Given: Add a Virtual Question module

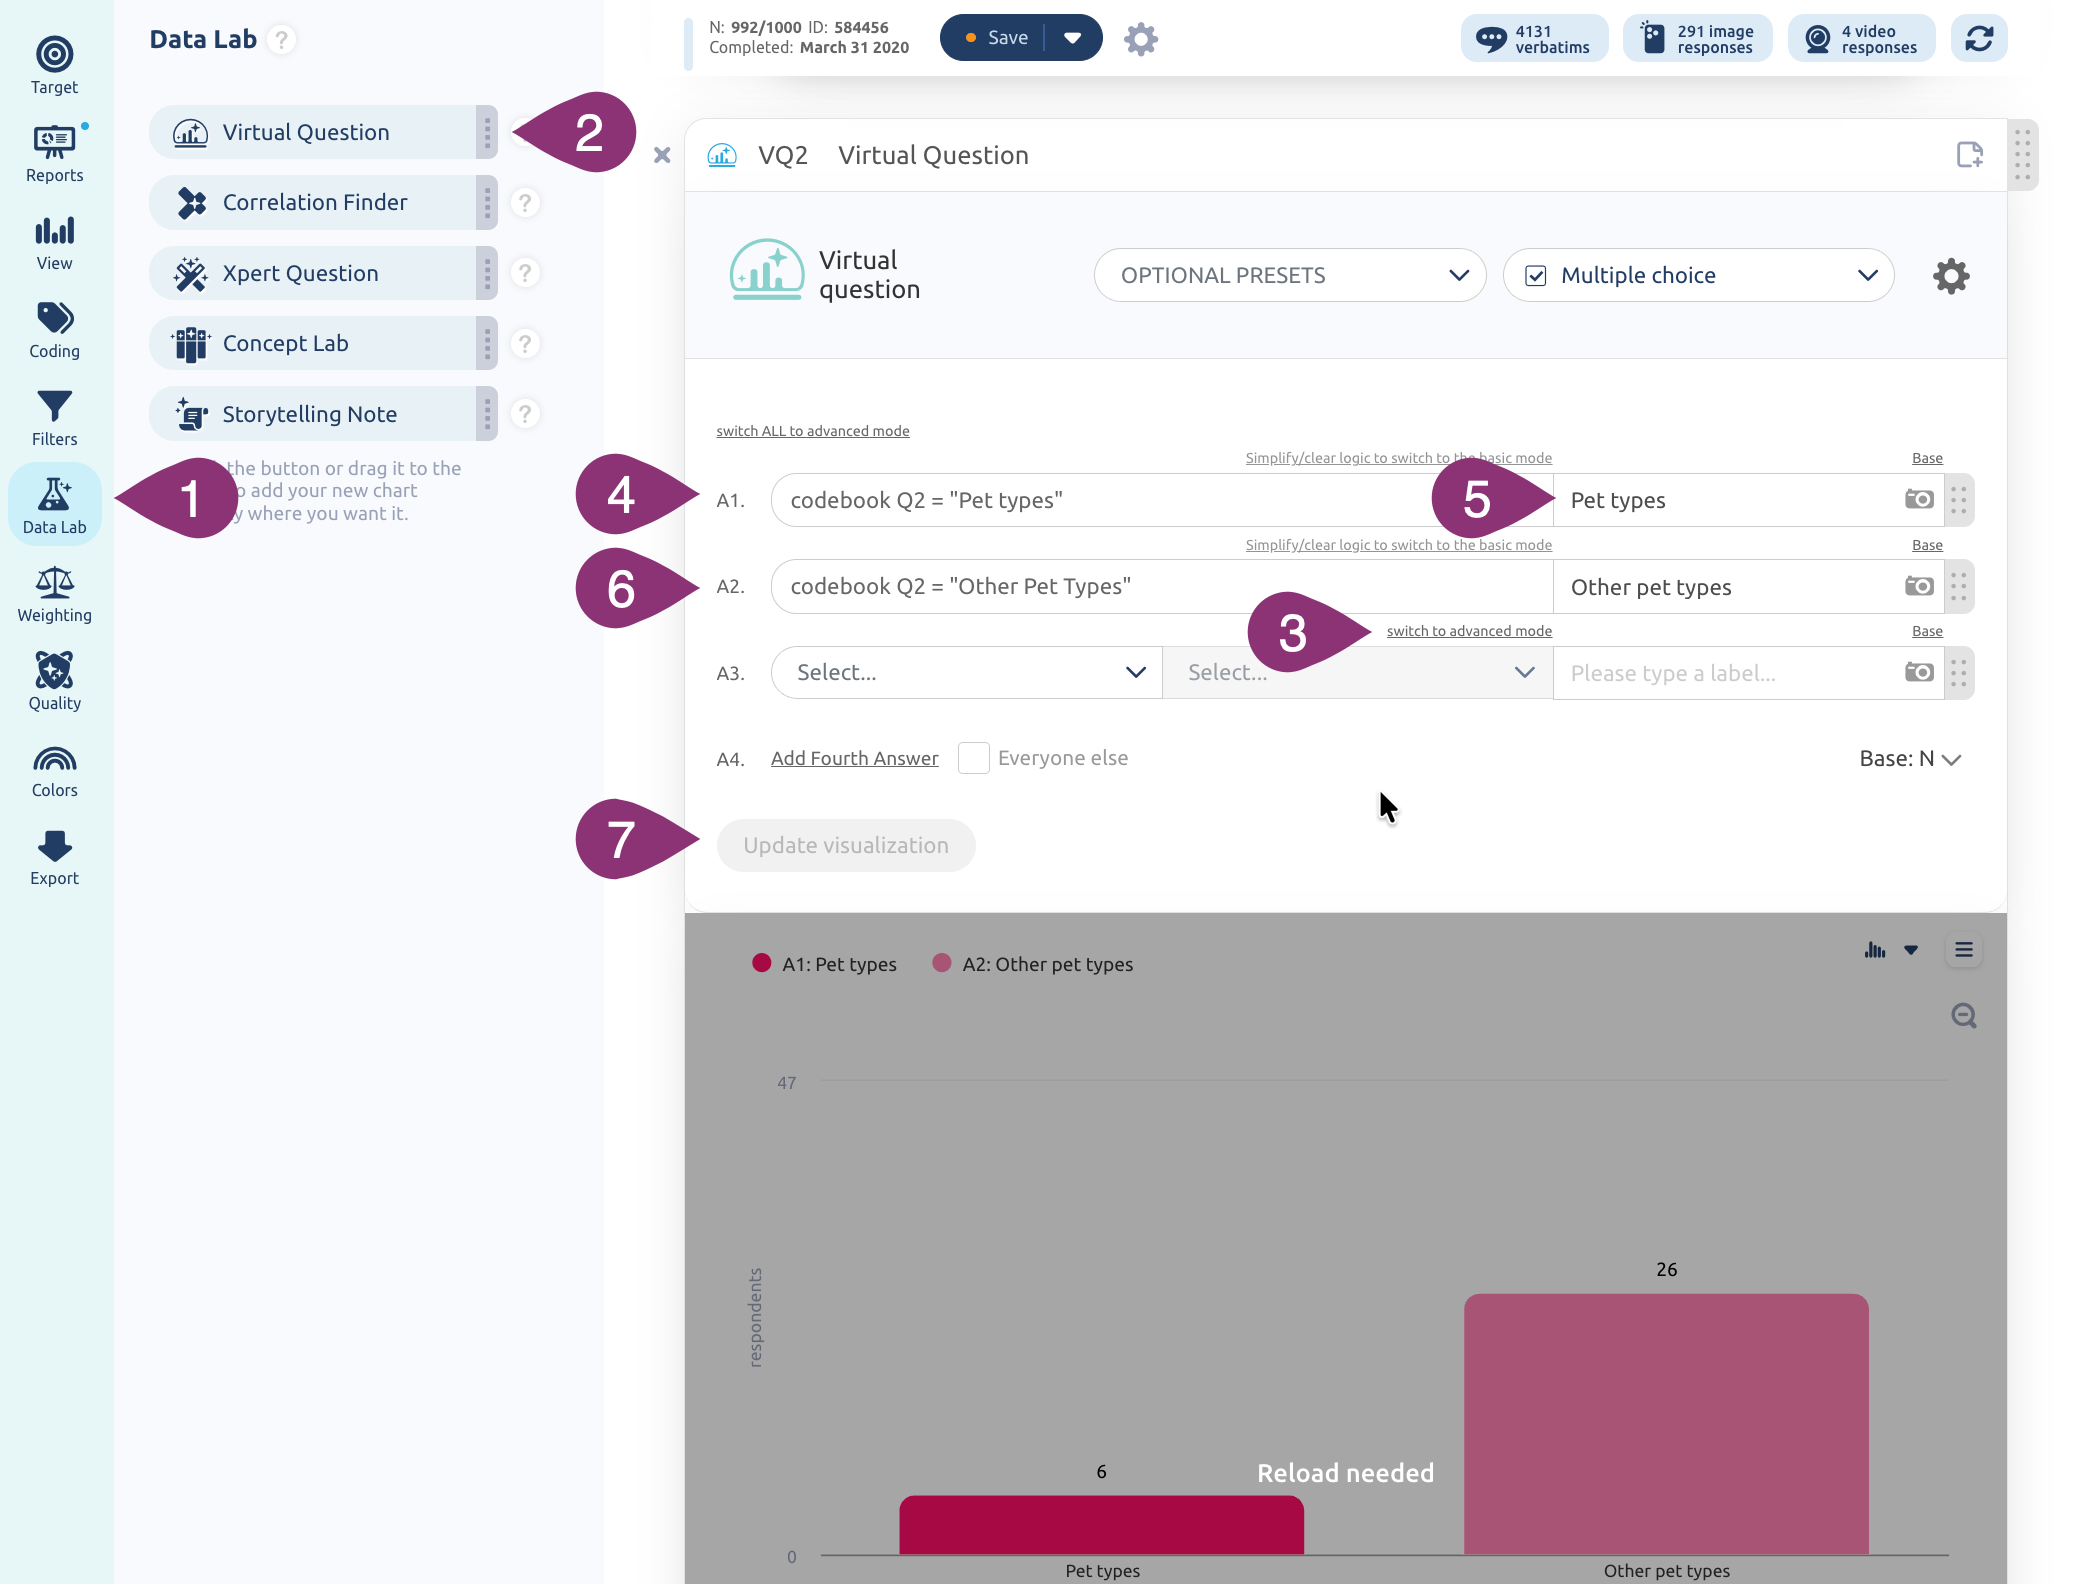Looking at the screenshot, I should [323, 132].
